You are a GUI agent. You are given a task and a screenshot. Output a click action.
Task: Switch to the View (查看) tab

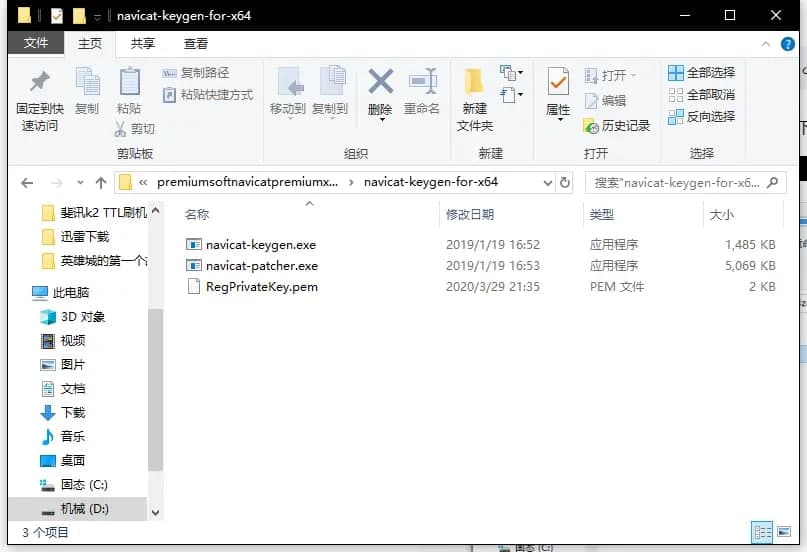(x=196, y=44)
